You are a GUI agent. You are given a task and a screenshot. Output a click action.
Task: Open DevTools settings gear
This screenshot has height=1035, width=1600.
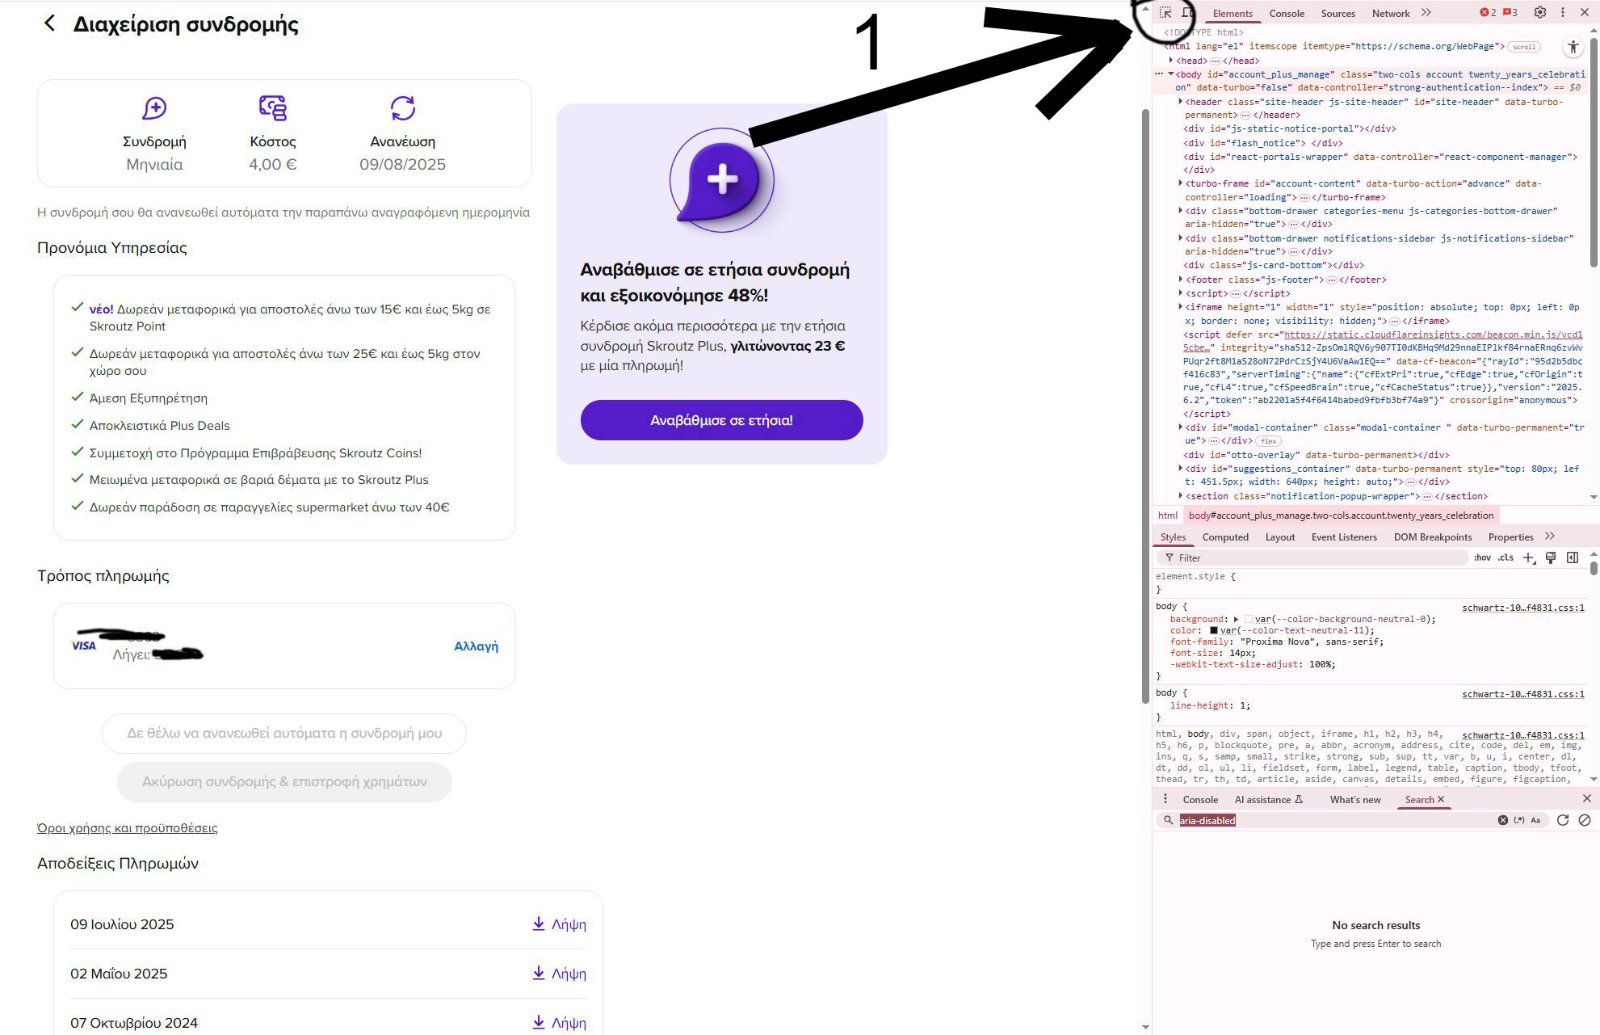click(1540, 13)
